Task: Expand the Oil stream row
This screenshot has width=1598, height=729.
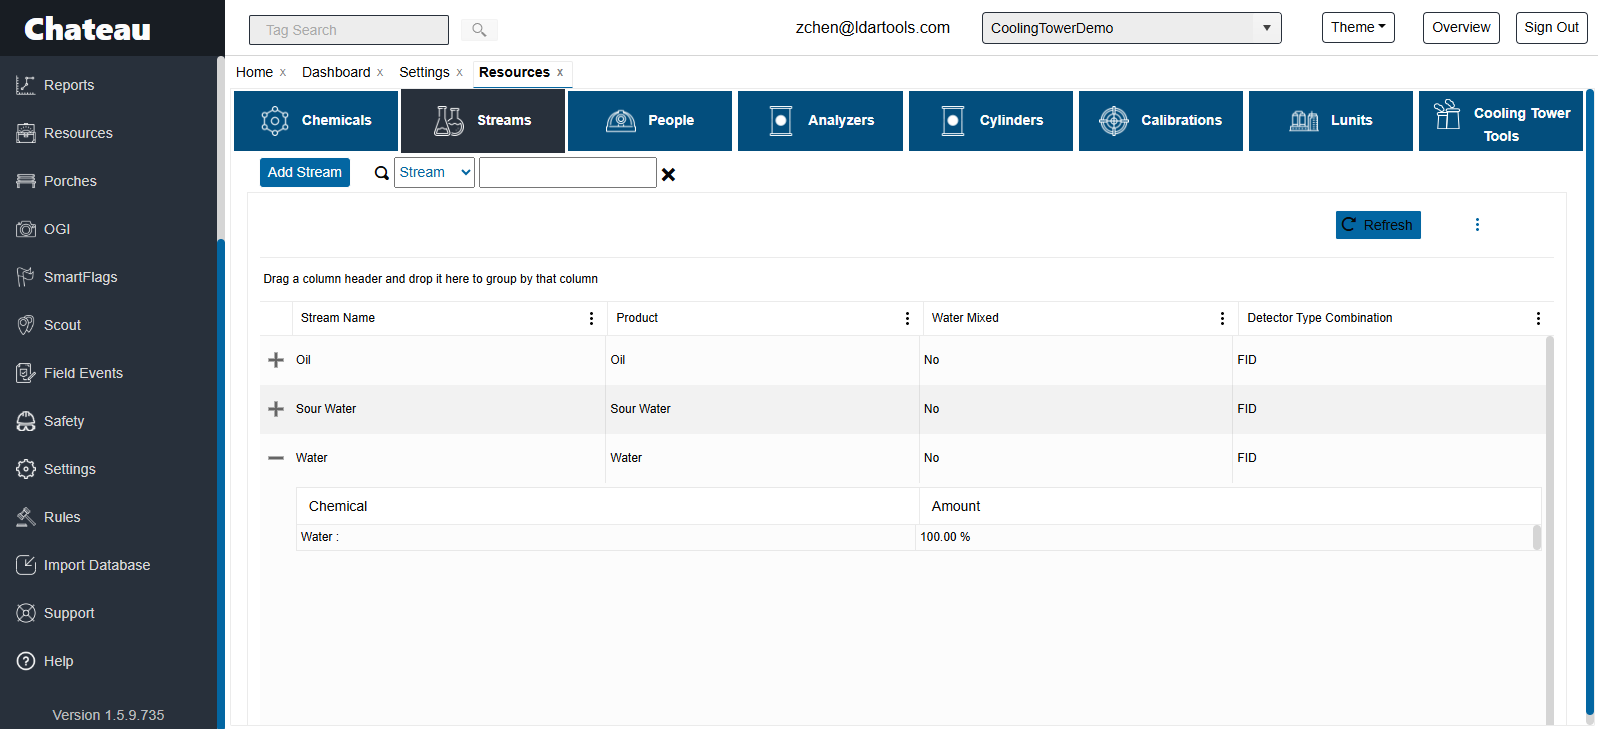Action: (276, 360)
